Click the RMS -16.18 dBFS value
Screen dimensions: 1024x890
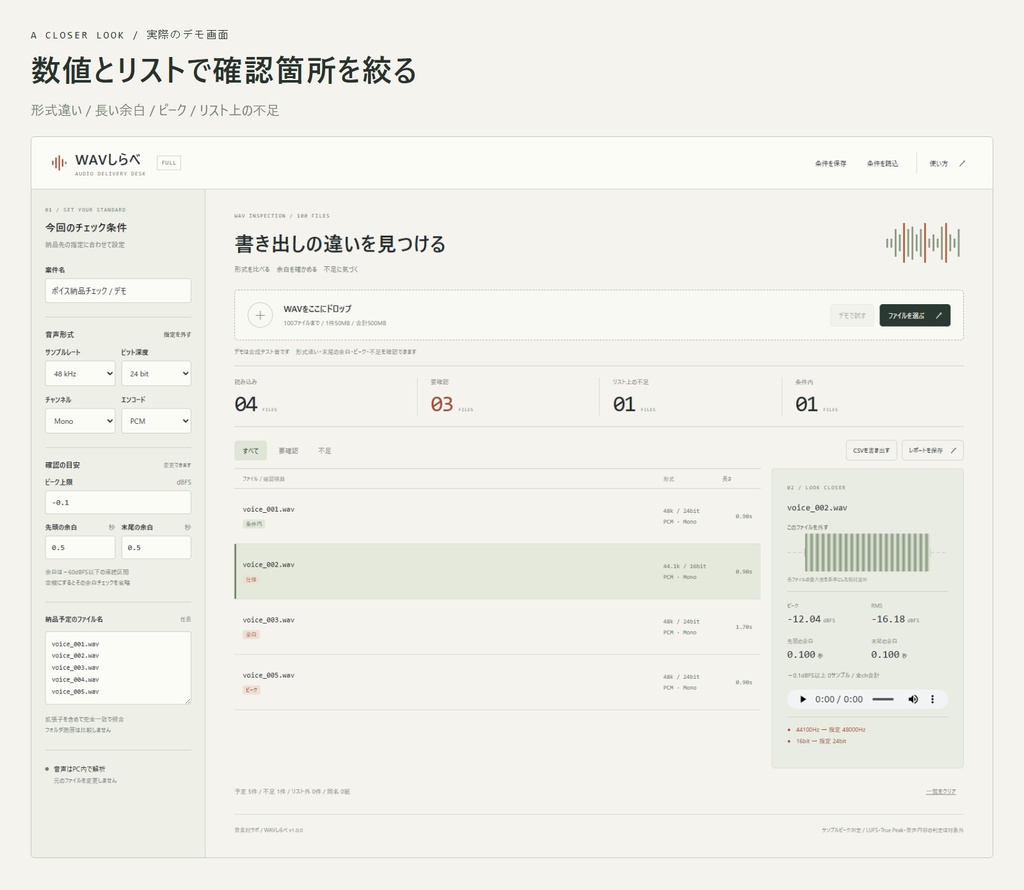point(895,619)
